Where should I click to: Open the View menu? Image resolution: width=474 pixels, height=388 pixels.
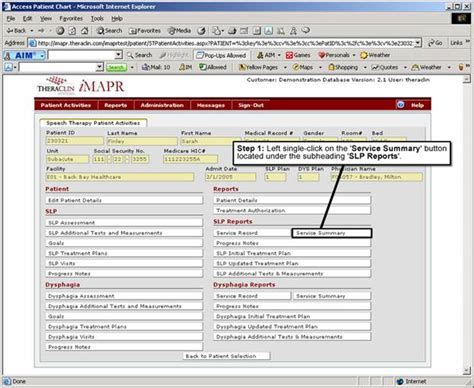(46, 19)
